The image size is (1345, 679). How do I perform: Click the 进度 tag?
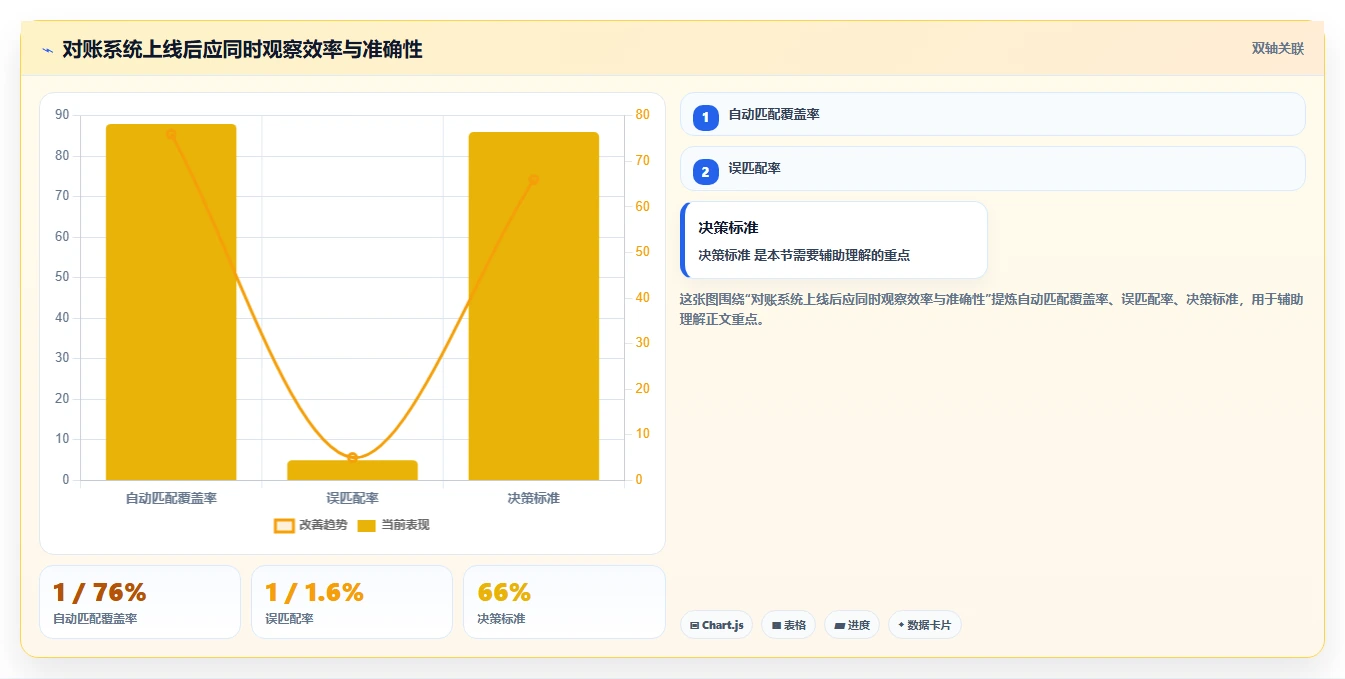click(852, 625)
